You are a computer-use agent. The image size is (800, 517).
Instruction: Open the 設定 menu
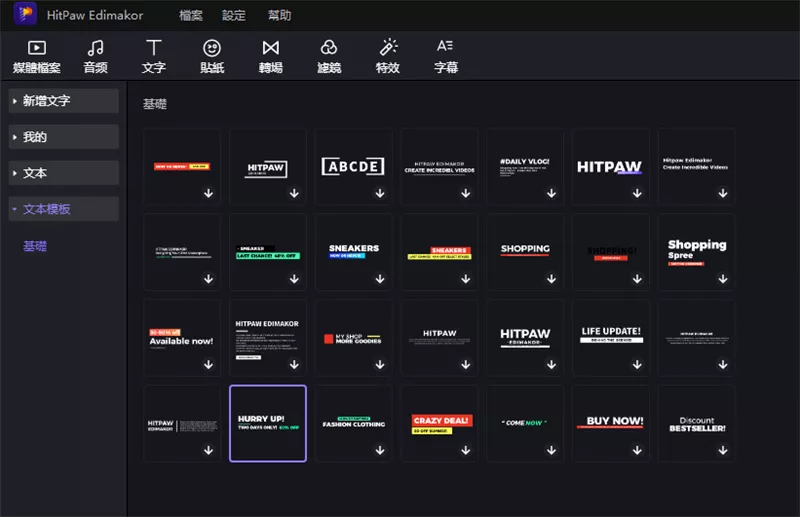pyautogui.click(x=234, y=15)
